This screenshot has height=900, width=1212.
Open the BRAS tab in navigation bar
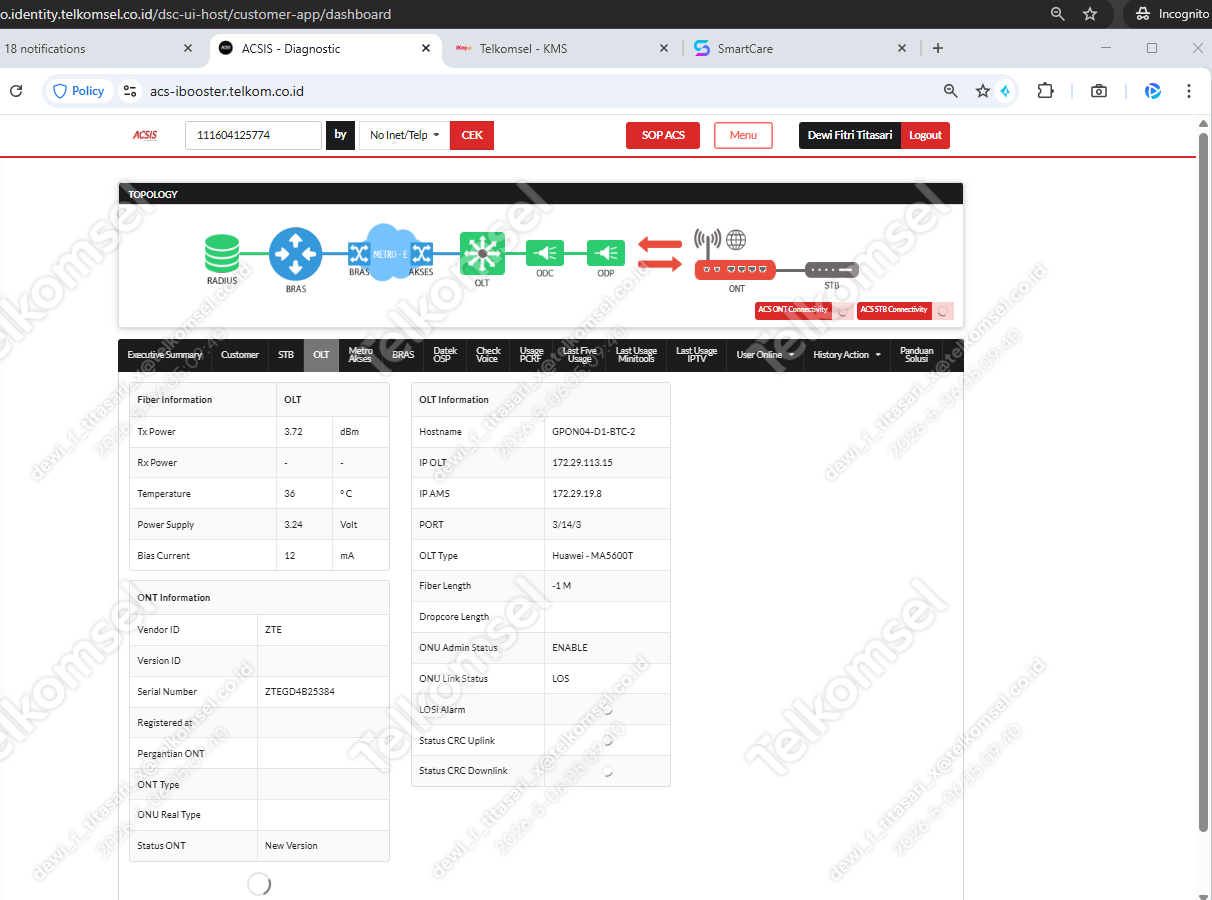403,355
